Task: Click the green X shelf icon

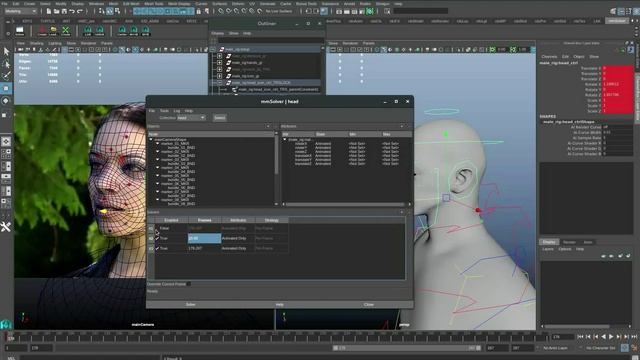Action: pos(65,31)
